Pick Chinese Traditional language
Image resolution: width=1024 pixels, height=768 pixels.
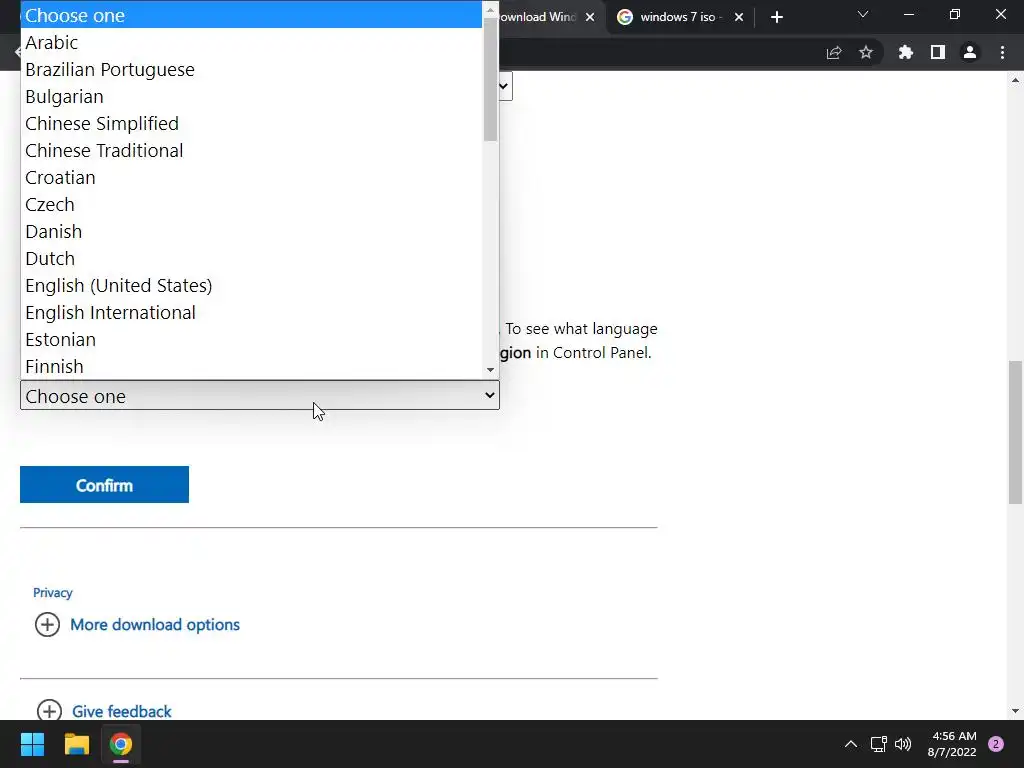click(251, 150)
